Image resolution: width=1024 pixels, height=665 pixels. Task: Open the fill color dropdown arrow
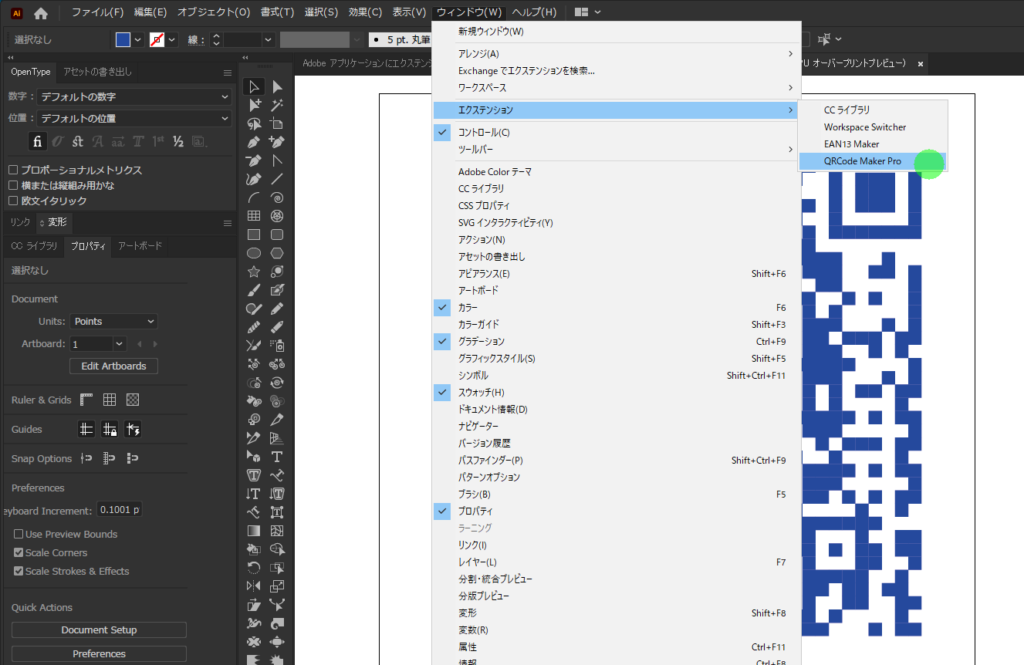coord(137,40)
